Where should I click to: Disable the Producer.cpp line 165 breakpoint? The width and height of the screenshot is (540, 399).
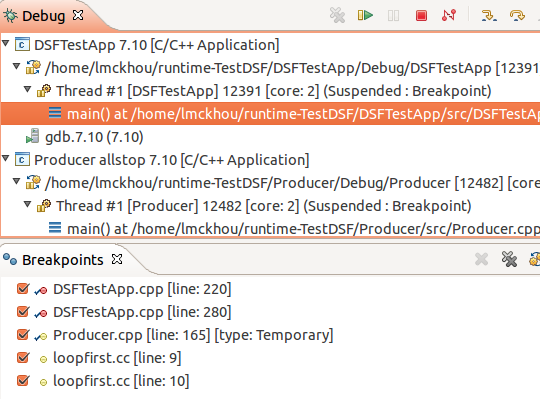click(23, 334)
